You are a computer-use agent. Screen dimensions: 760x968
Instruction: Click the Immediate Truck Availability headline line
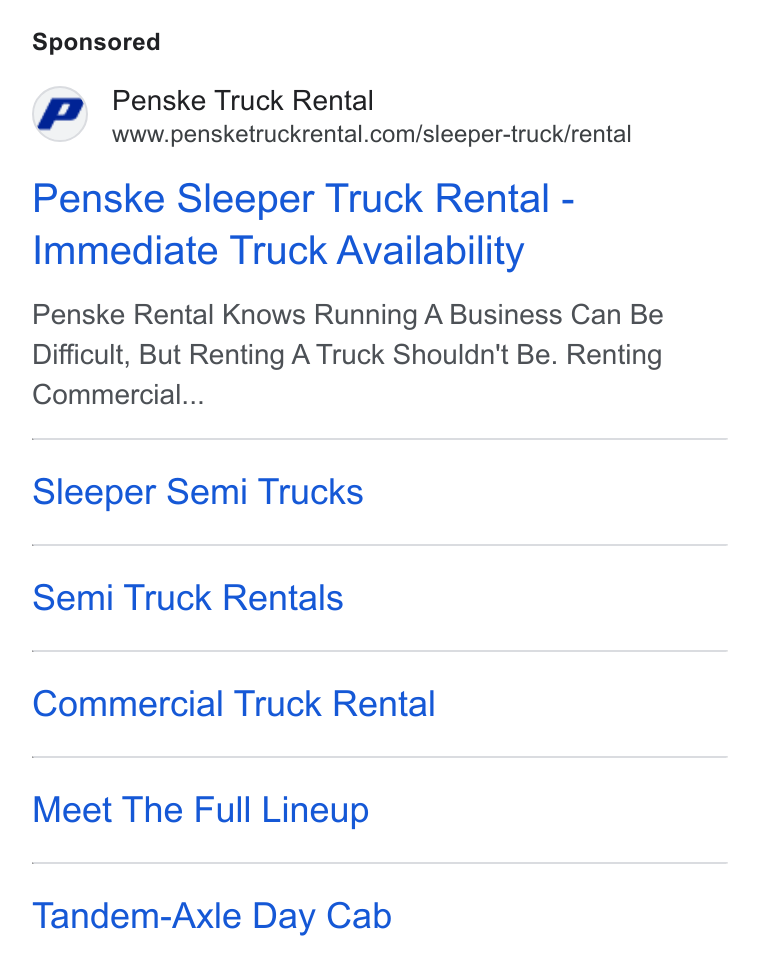tap(278, 251)
